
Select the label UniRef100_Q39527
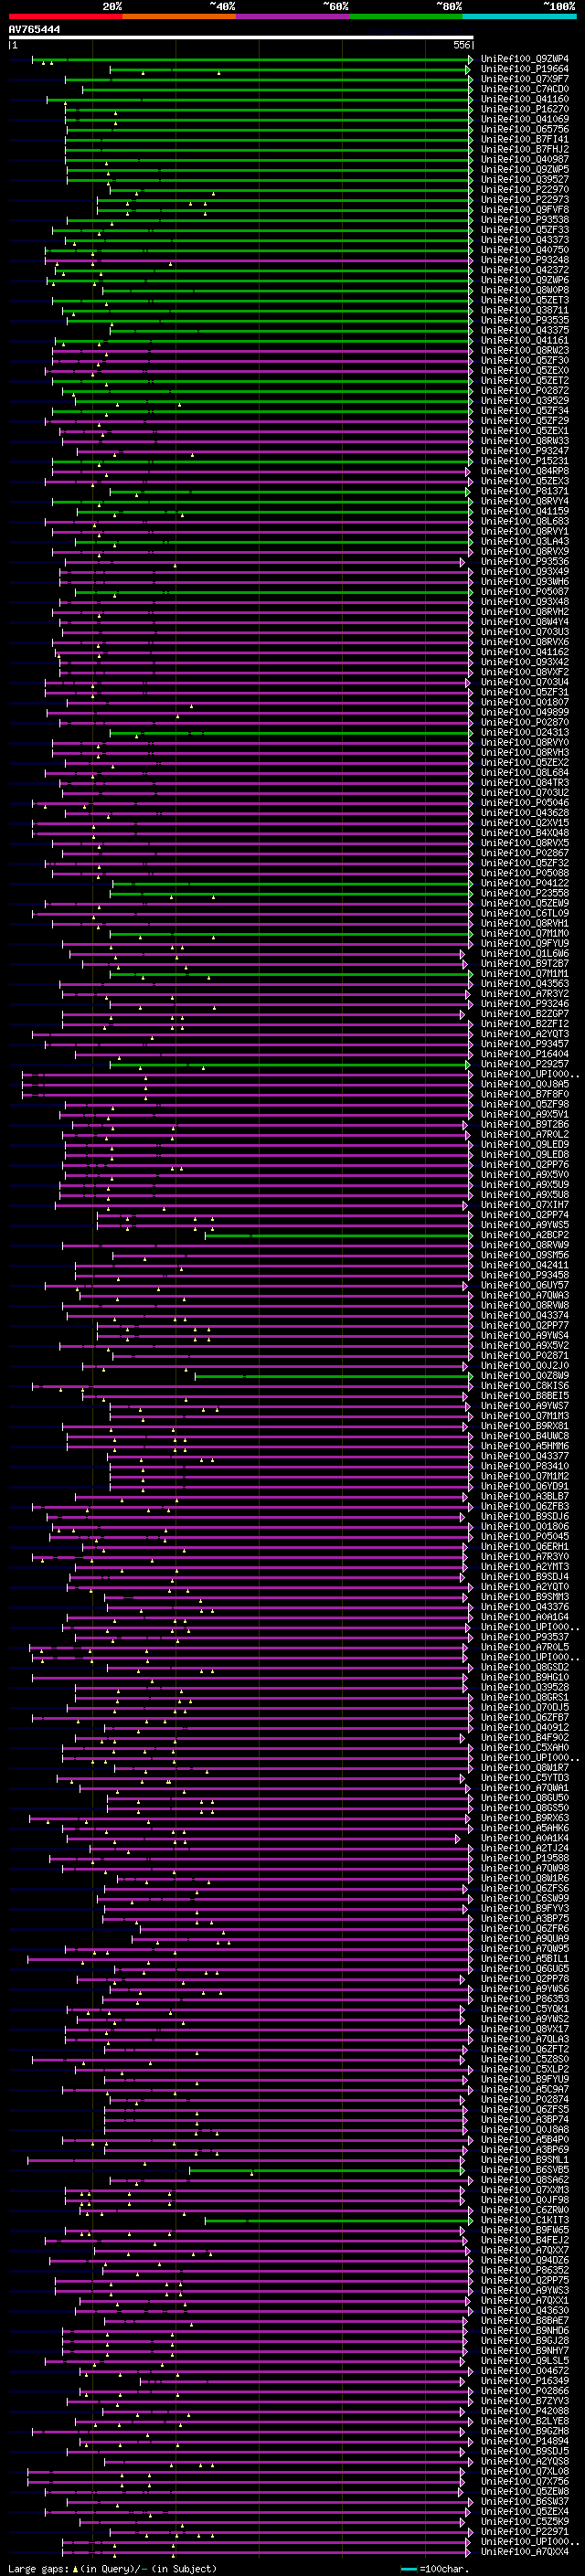[x=525, y=179]
